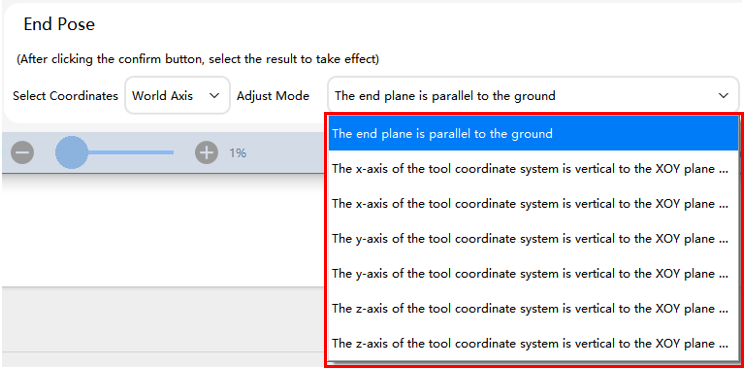
Task: Select highlighted 'end plane is parallel to ground' option
Action: tap(533, 133)
